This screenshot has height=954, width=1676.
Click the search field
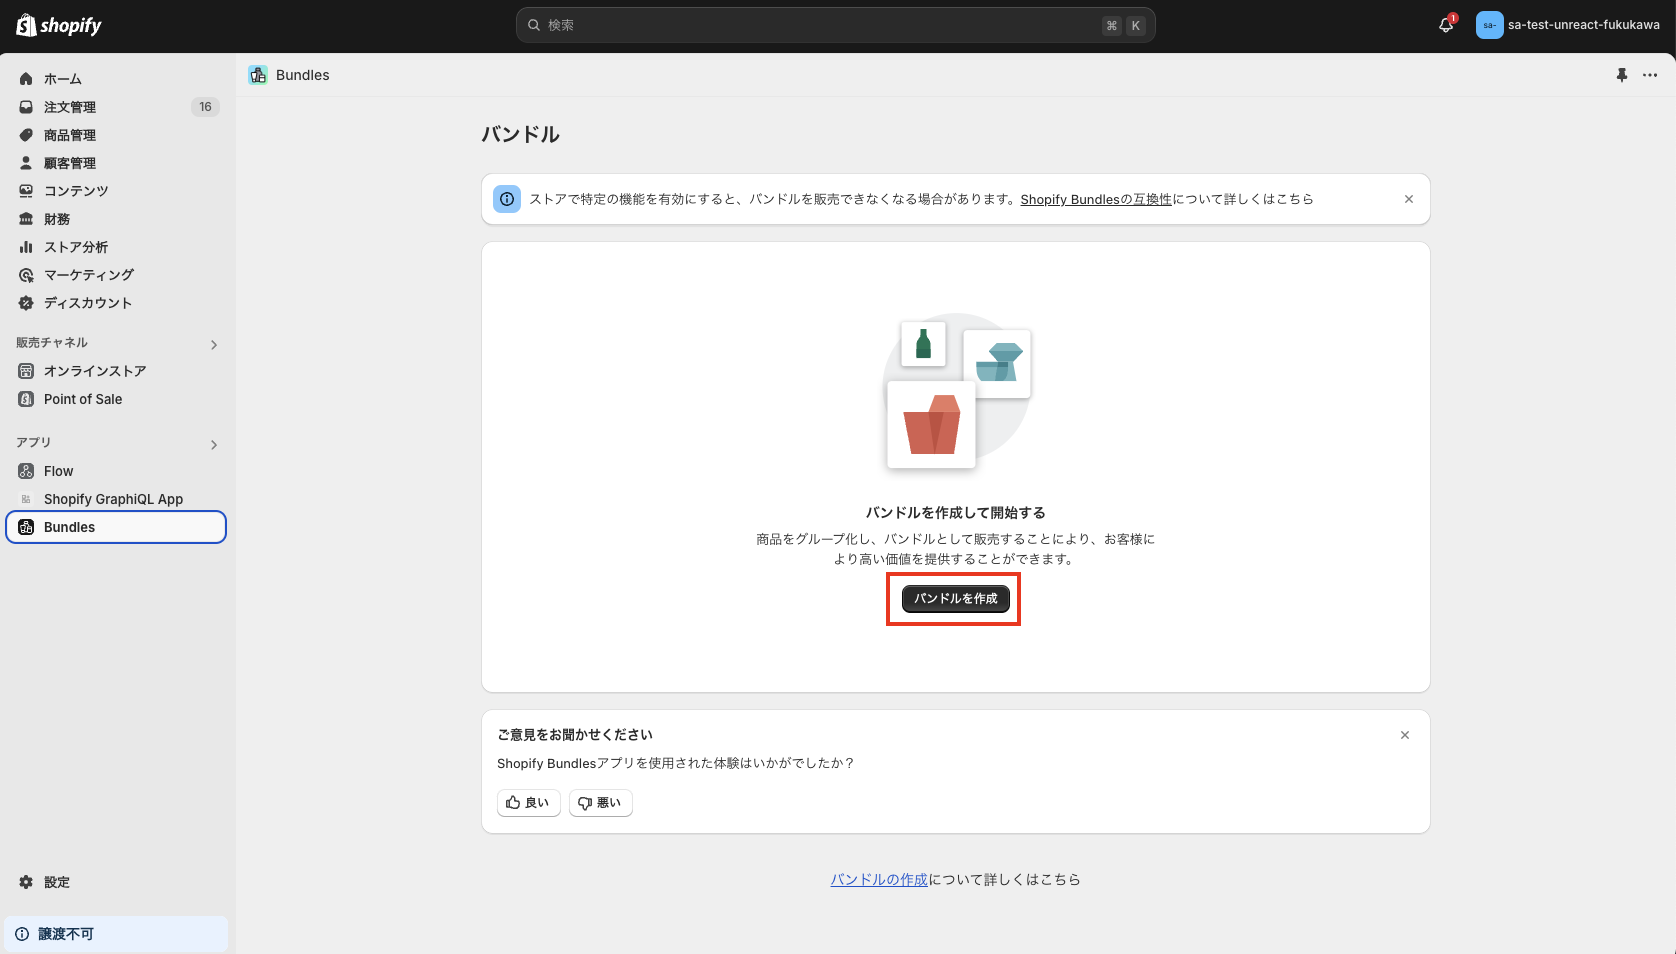(x=835, y=25)
